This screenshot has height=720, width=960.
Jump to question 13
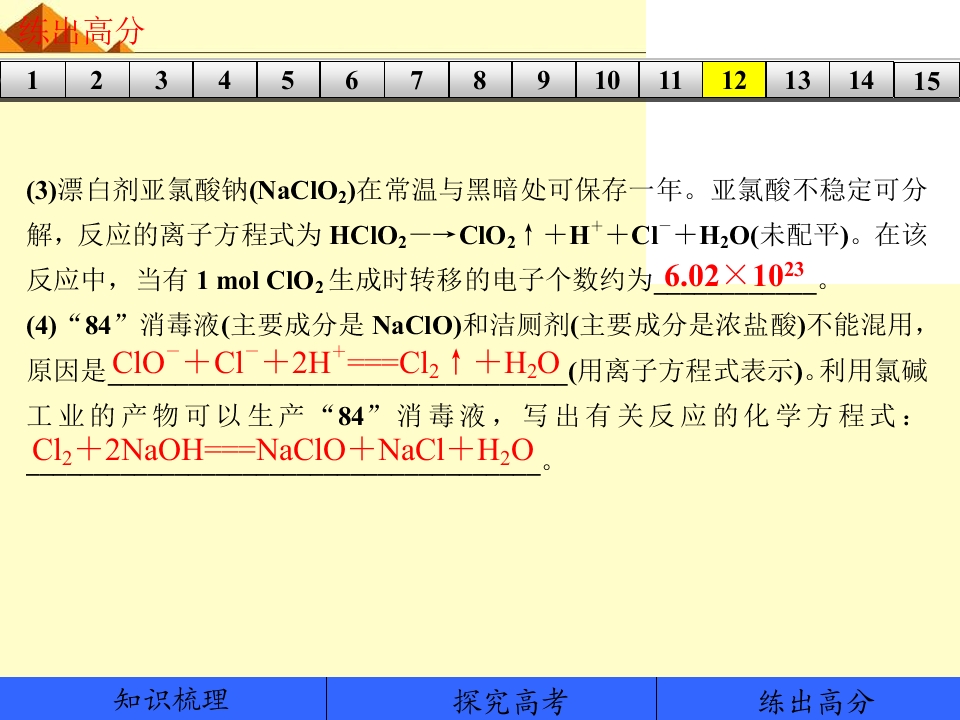(x=798, y=80)
